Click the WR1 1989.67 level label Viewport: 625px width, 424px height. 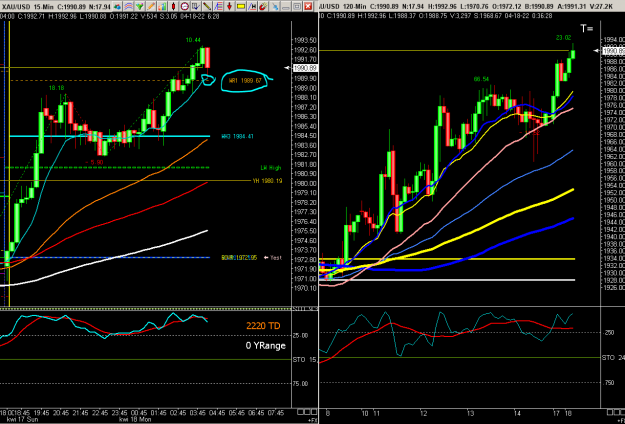pos(245,80)
